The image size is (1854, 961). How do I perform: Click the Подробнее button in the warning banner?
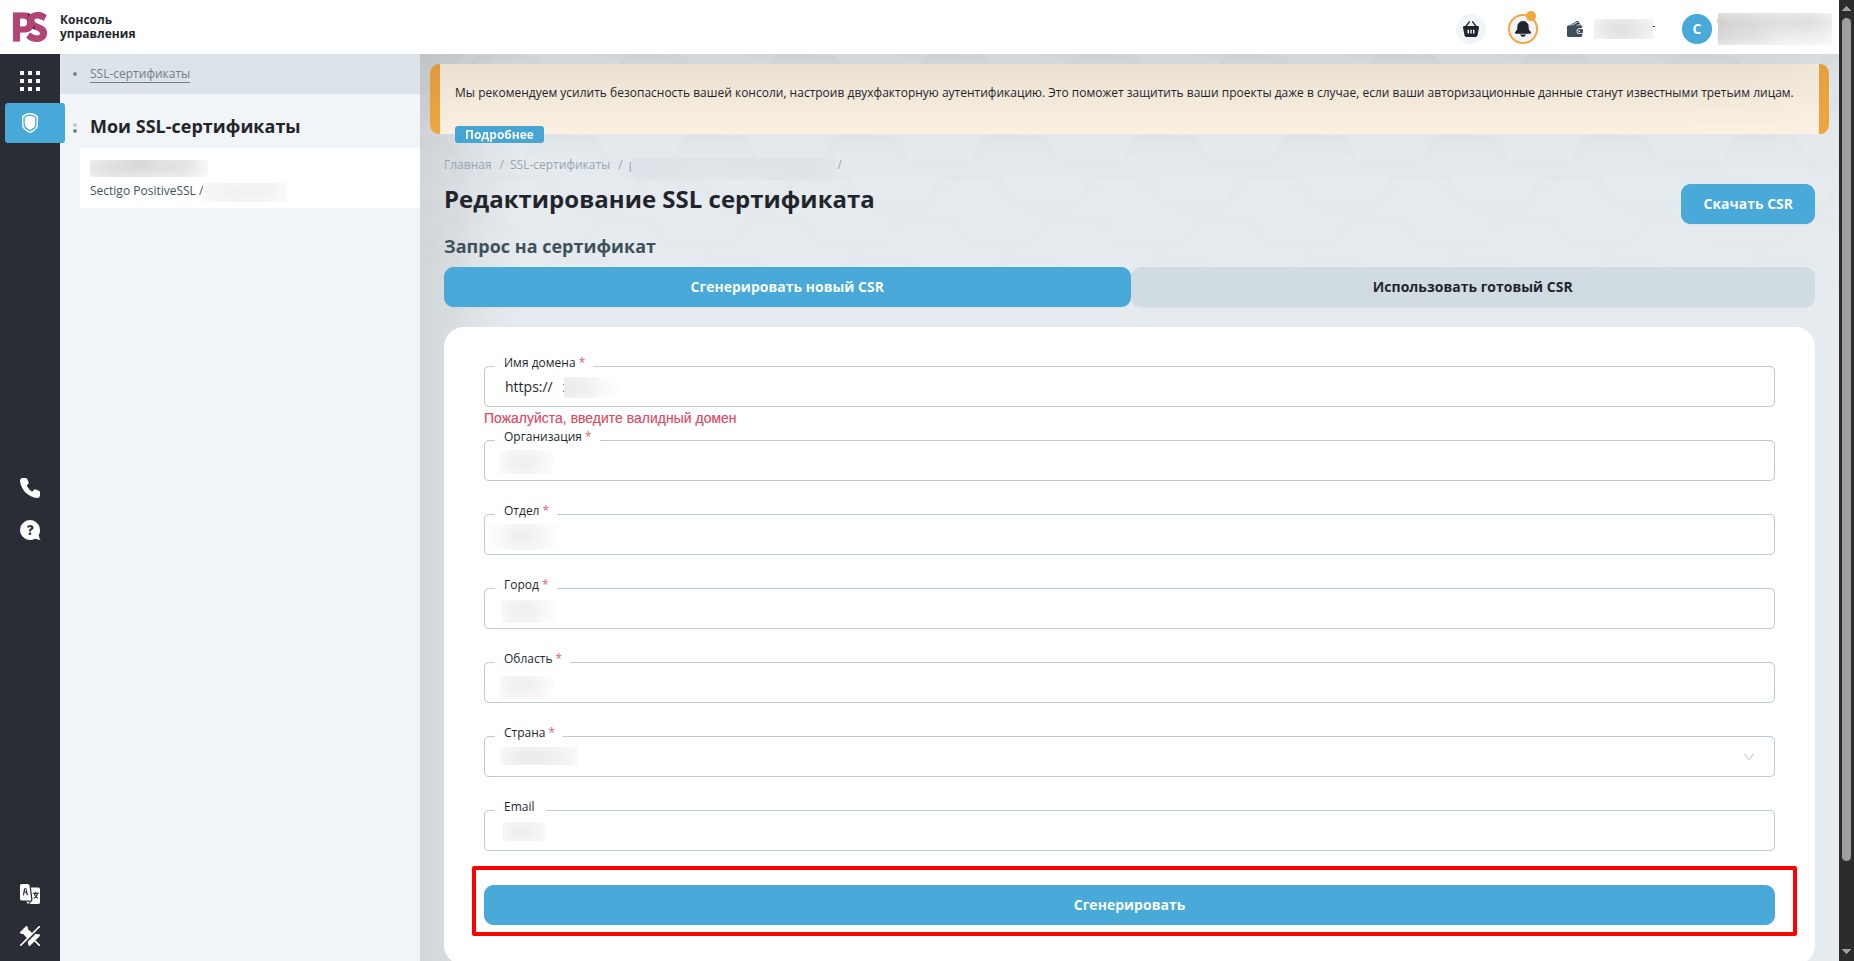tap(499, 135)
